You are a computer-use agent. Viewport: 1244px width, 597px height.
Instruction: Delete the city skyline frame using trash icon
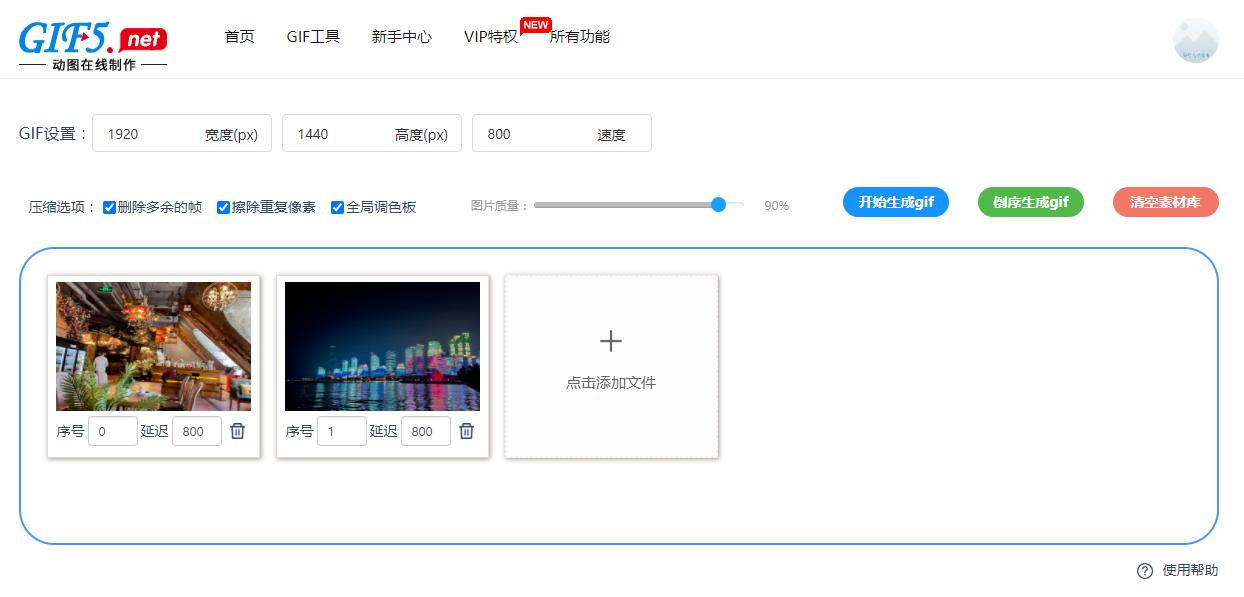(x=466, y=431)
